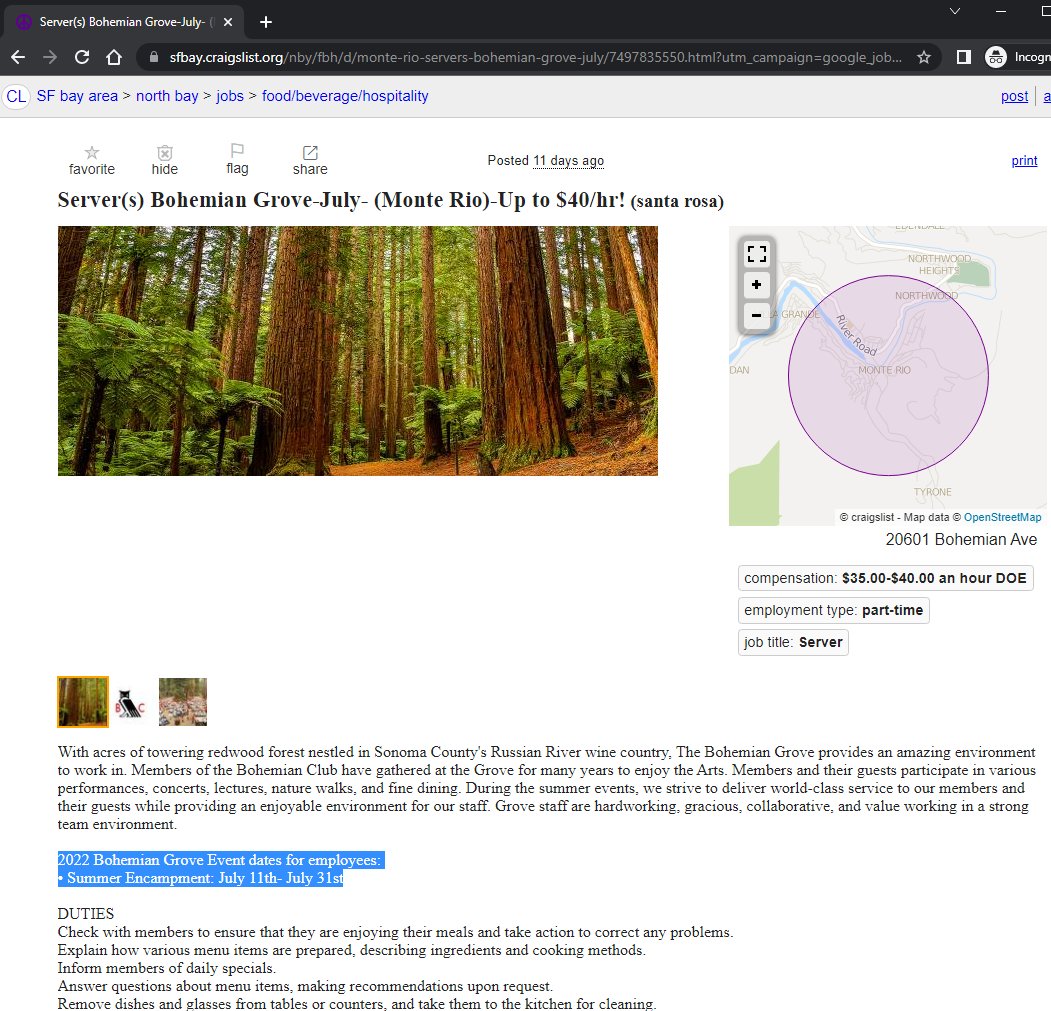Flag this posting
Image resolution: width=1051 pixels, height=1011 pixels.
point(237,160)
